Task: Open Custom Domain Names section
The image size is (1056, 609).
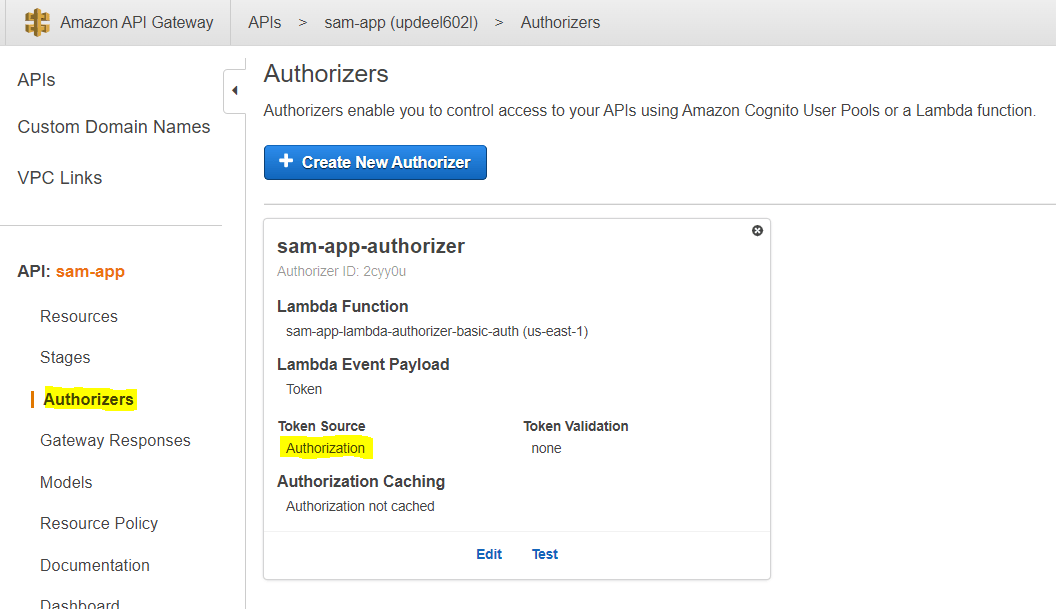Action: [x=113, y=127]
